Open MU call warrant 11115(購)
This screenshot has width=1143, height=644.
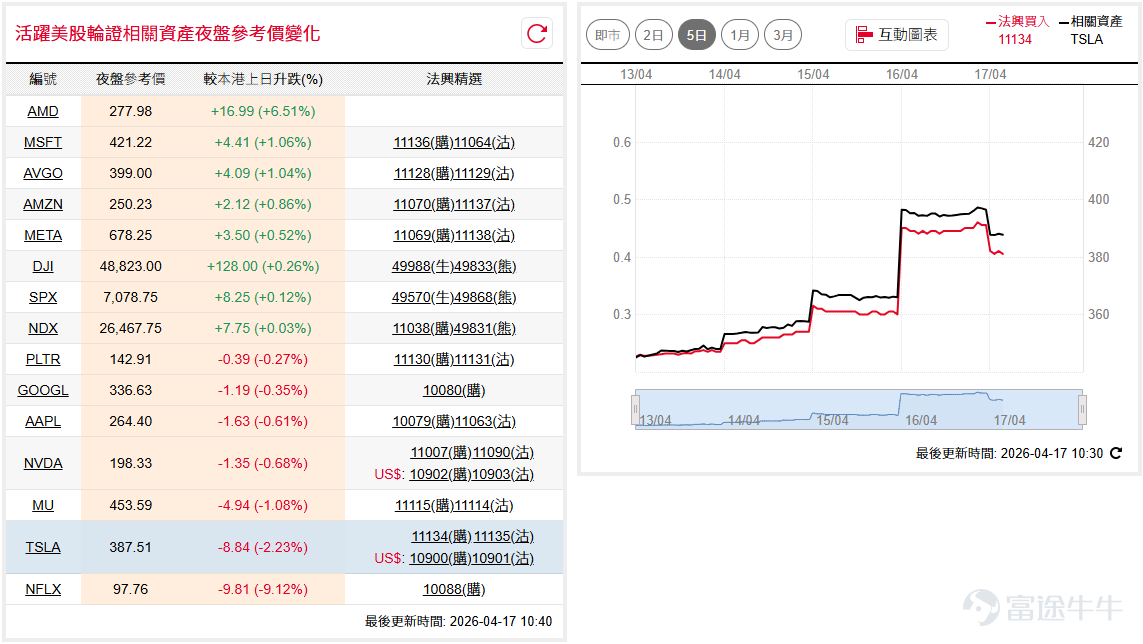point(424,505)
